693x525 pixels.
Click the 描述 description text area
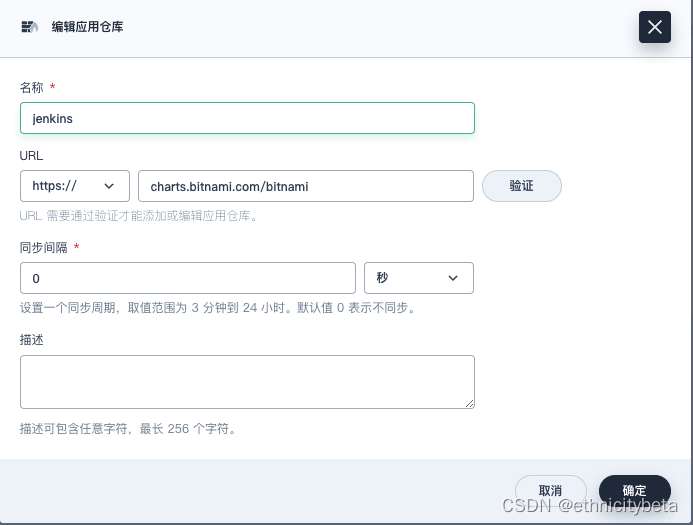[x=248, y=382]
